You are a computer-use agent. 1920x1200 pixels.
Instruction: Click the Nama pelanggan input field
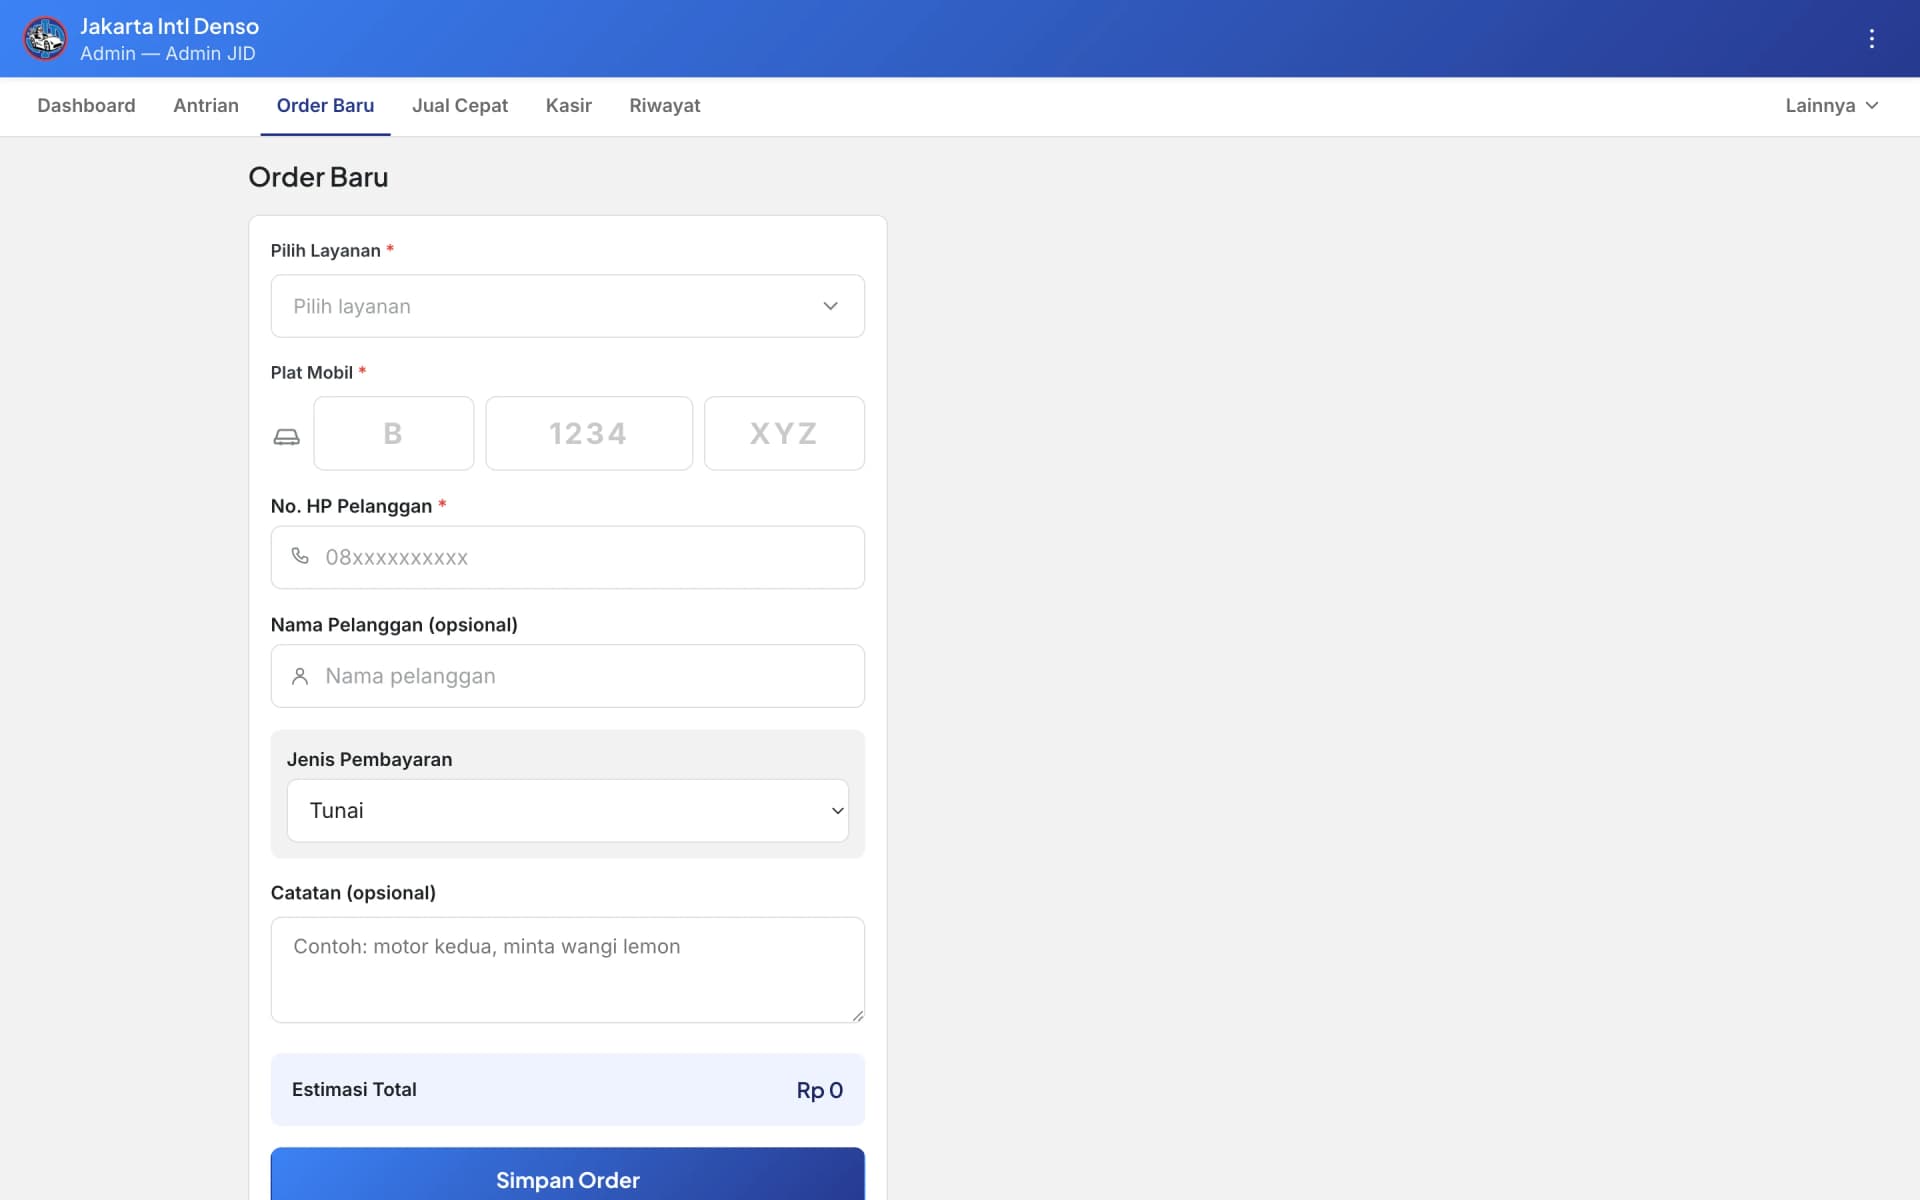click(567, 676)
